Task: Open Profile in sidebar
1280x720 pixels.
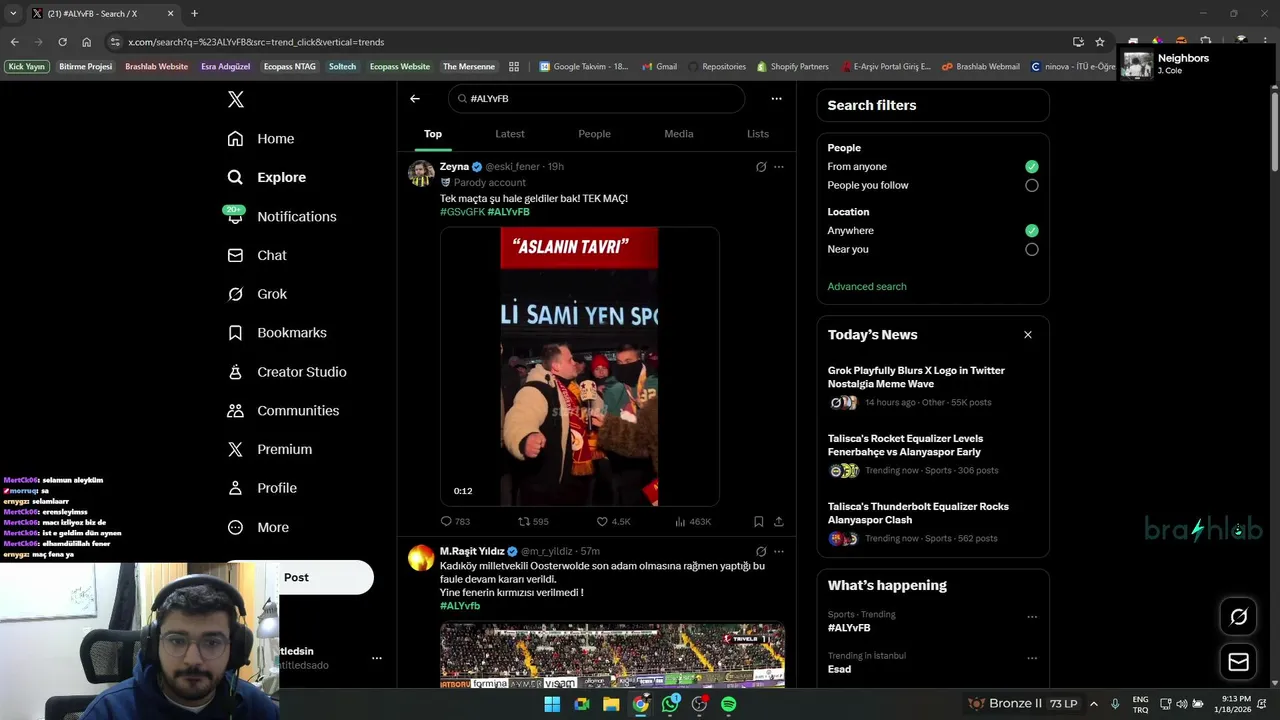Action: pos(262,488)
